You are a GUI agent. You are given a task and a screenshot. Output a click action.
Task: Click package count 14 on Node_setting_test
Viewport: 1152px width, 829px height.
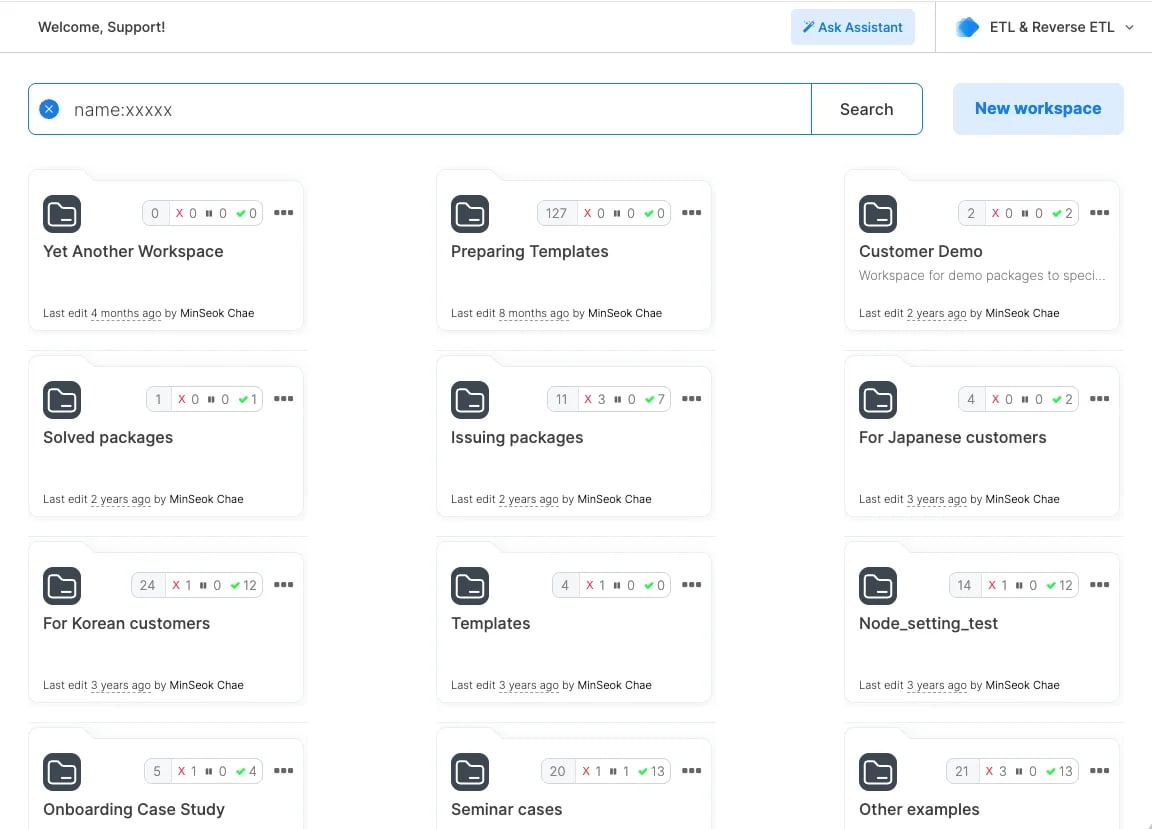point(964,585)
